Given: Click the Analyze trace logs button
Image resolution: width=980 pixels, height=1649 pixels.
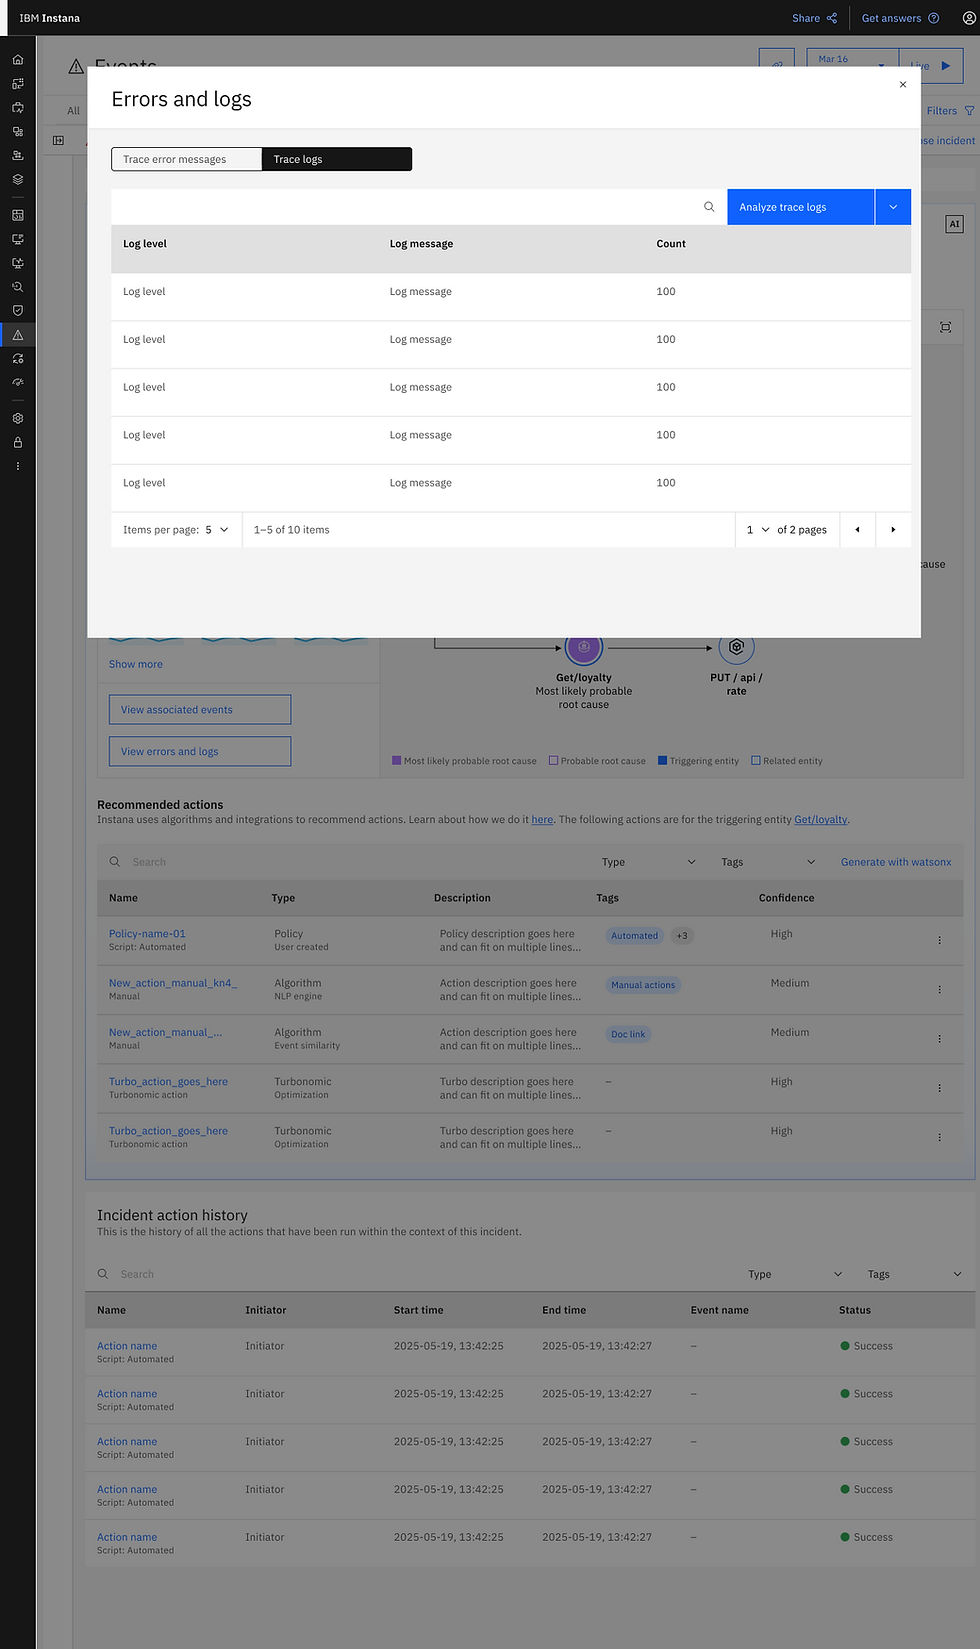Looking at the screenshot, I should [800, 207].
